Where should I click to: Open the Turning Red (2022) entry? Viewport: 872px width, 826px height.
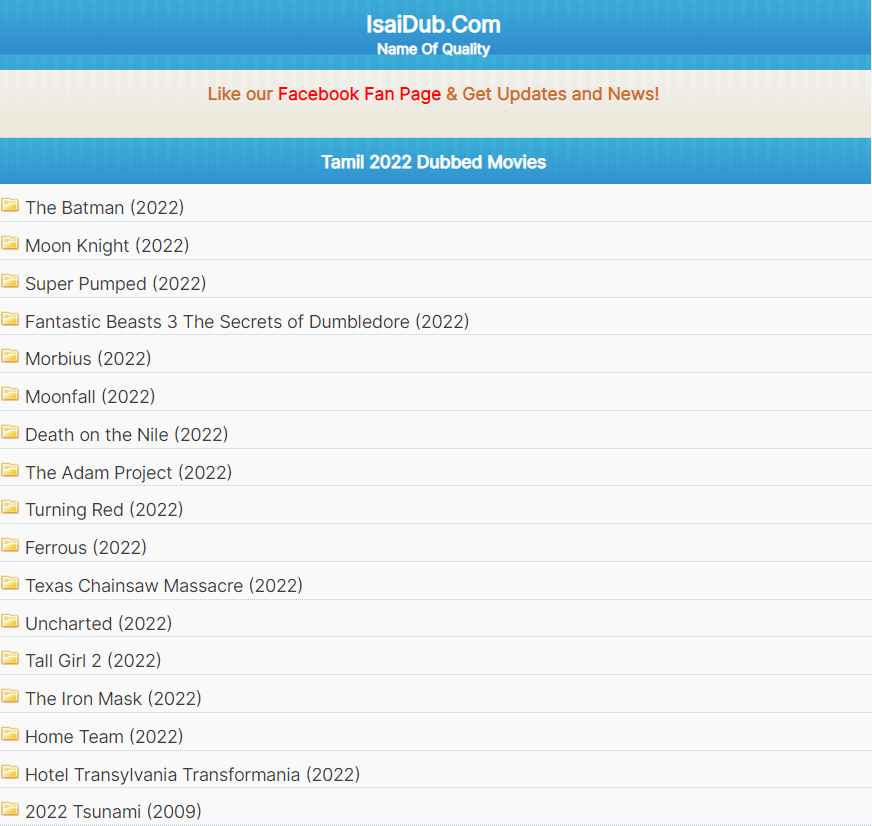click(104, 510)
